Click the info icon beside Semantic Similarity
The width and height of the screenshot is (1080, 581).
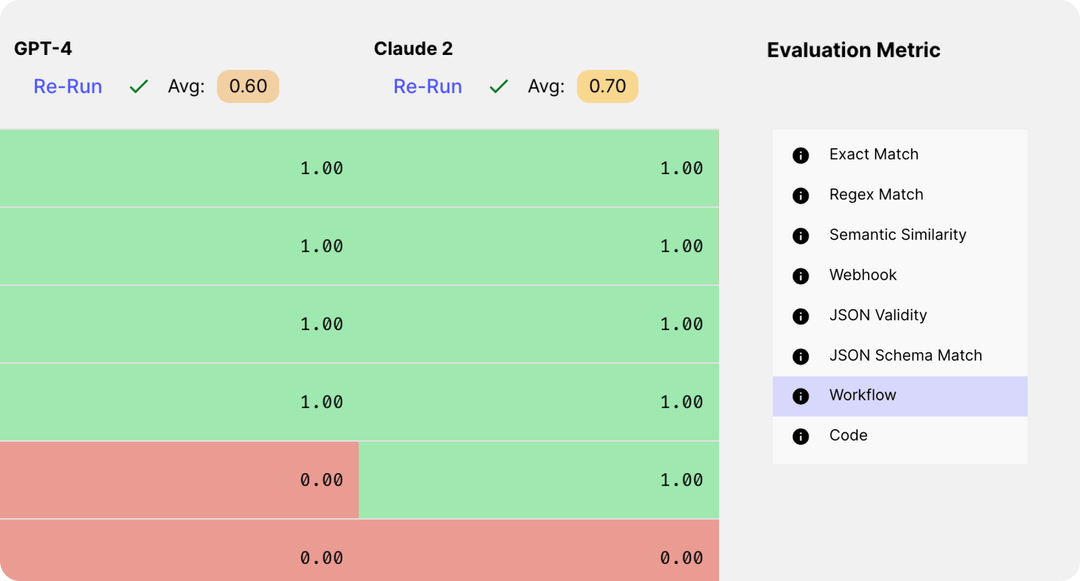(800, 235)
